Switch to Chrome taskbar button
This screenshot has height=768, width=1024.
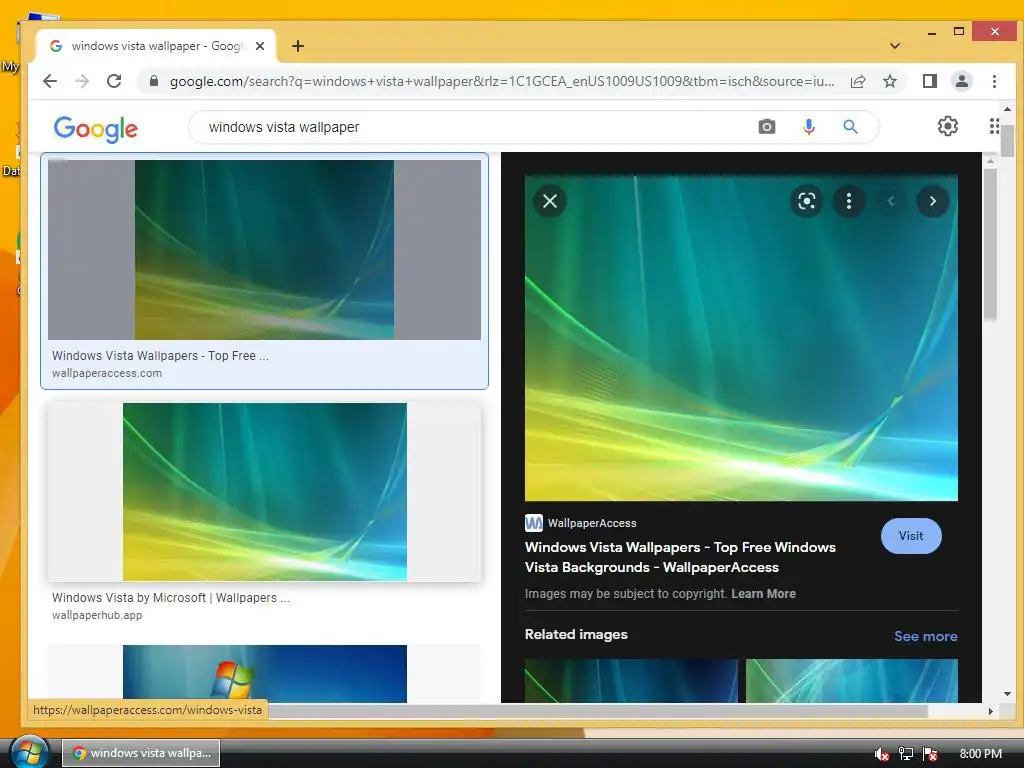[x=141, y=753]
